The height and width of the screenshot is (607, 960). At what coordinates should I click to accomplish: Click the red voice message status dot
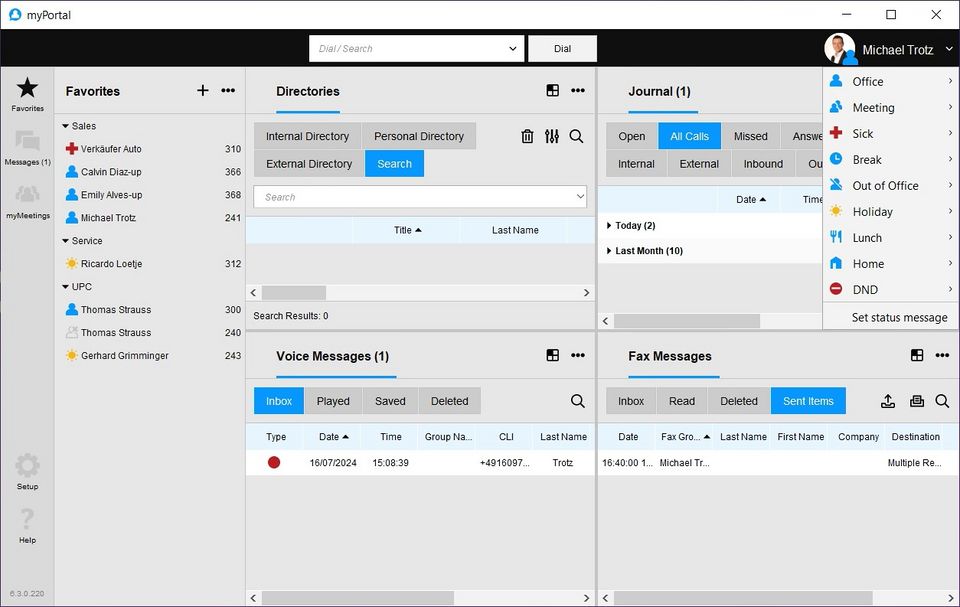coord(274,462)
